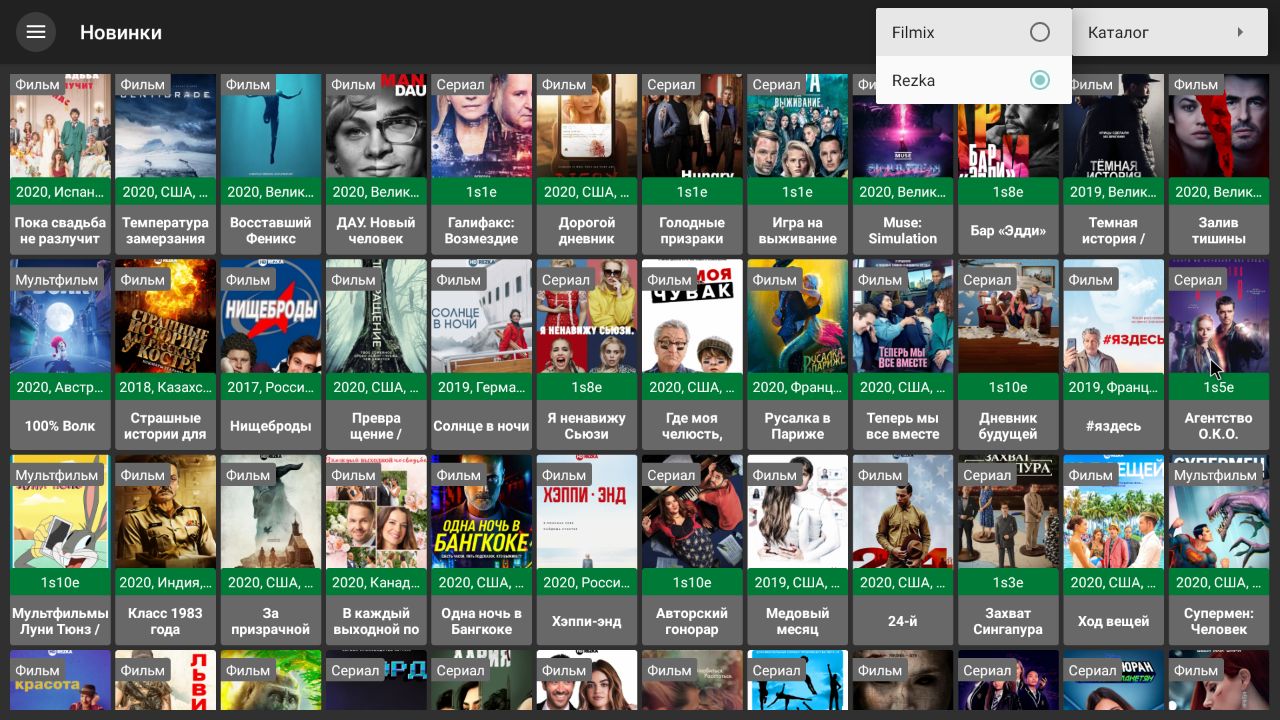
Task: Open poster of Температура замерзания
Action: point(165,126)
